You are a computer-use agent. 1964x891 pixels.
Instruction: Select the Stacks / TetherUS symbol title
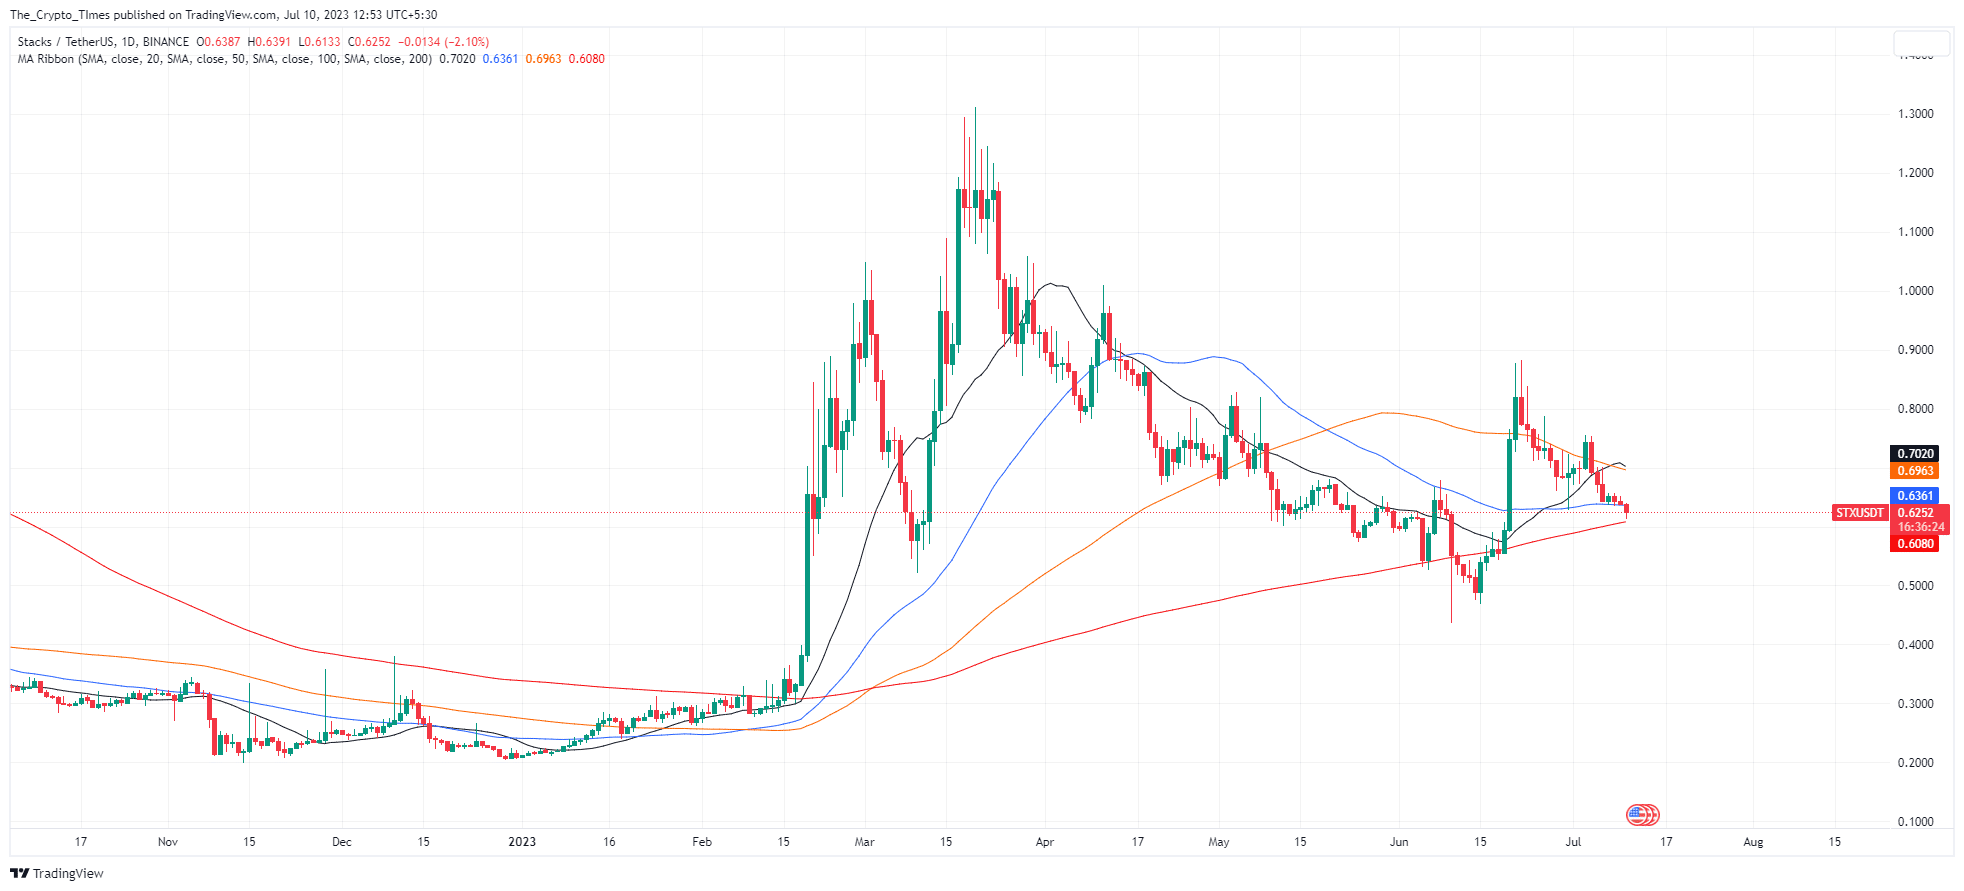point(66,42)
